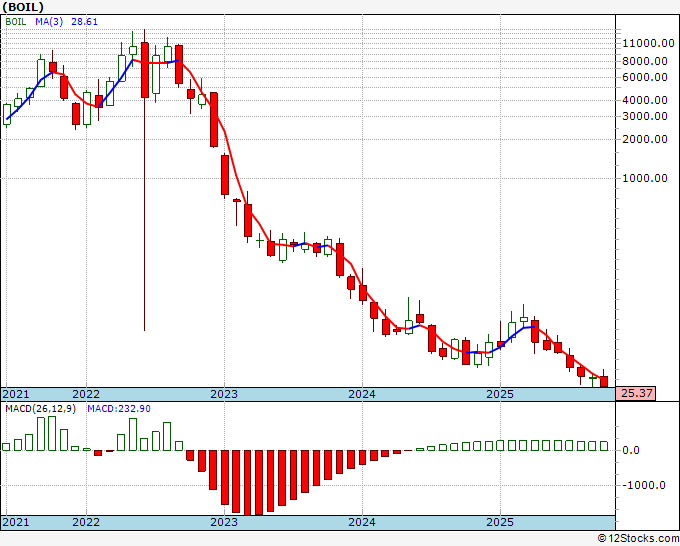
Task: Click 2023 on the price chart axis
Action: click(x=224, y=394)
